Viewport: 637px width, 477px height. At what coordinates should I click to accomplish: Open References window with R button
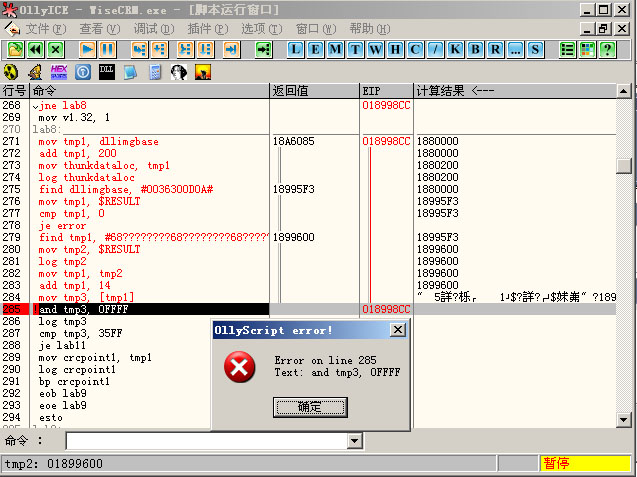tap(495, 50)
